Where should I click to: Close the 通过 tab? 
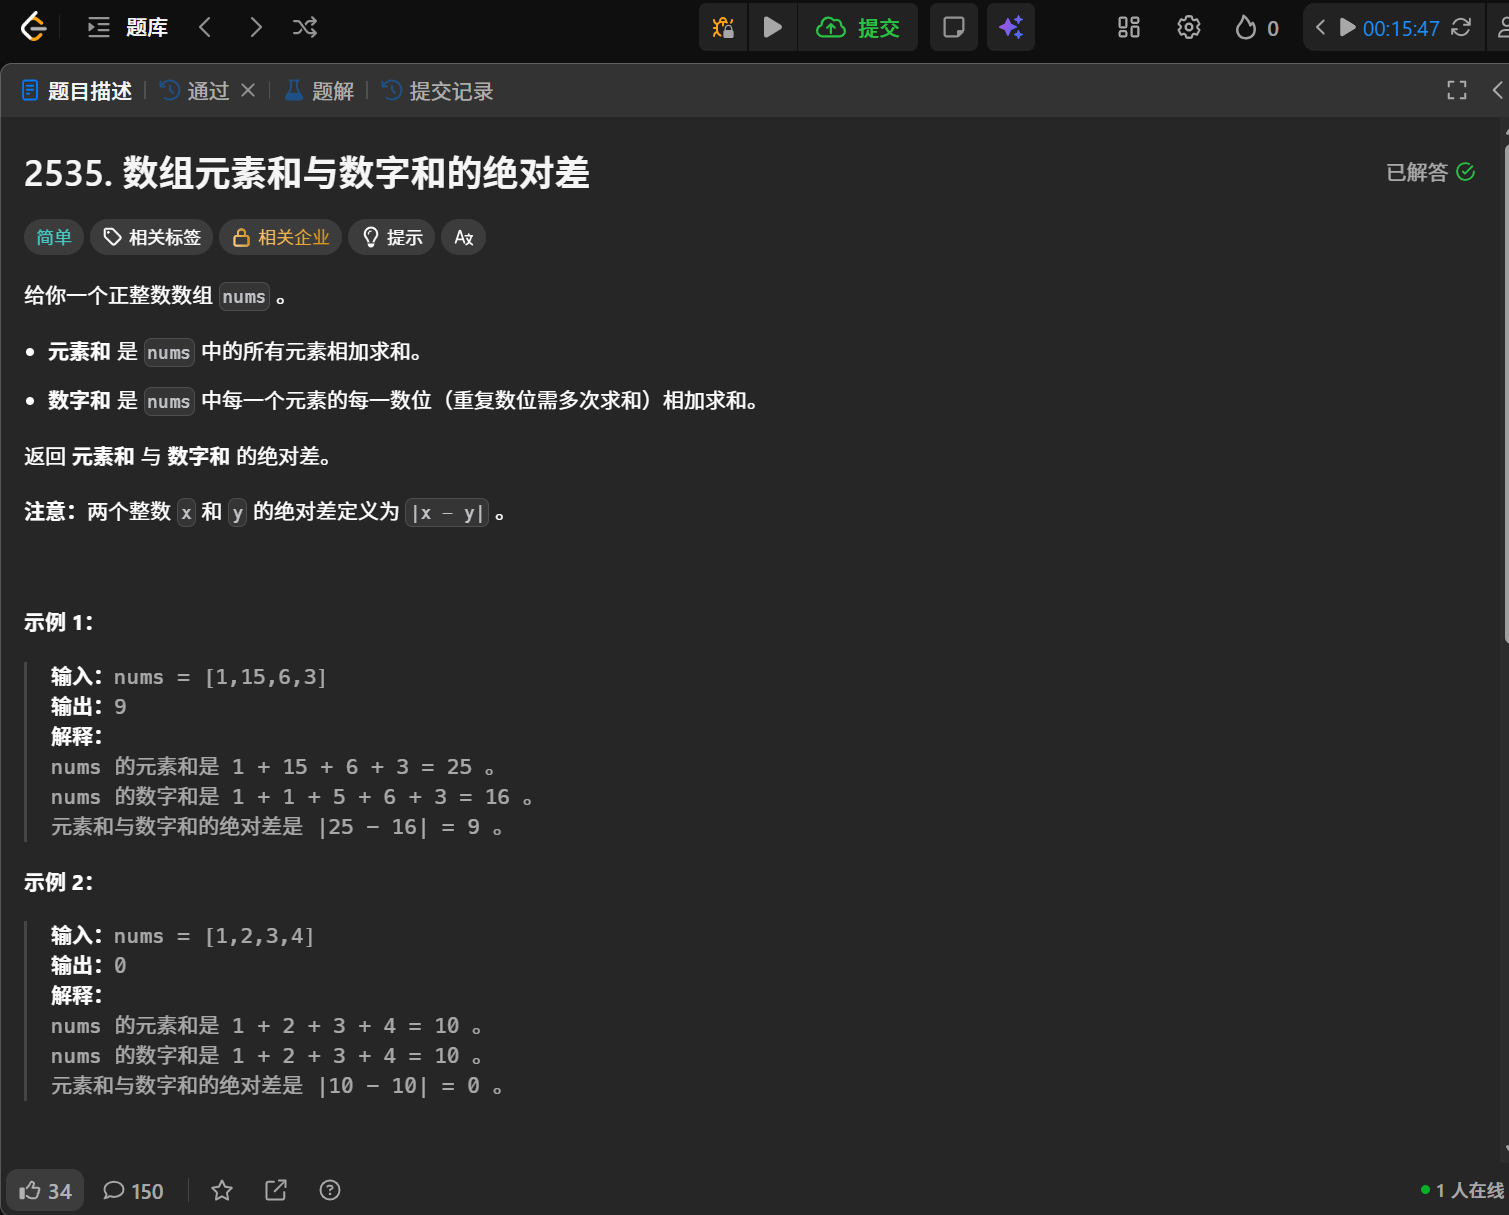248,90
